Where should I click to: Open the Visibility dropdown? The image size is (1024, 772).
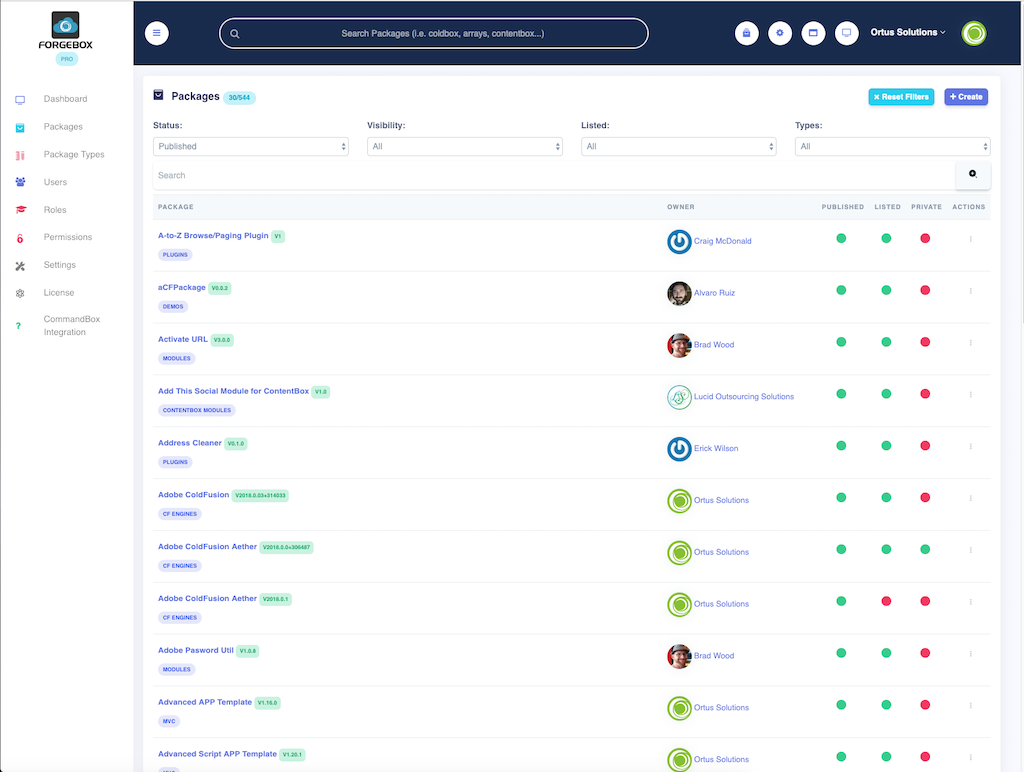(465, 146)
